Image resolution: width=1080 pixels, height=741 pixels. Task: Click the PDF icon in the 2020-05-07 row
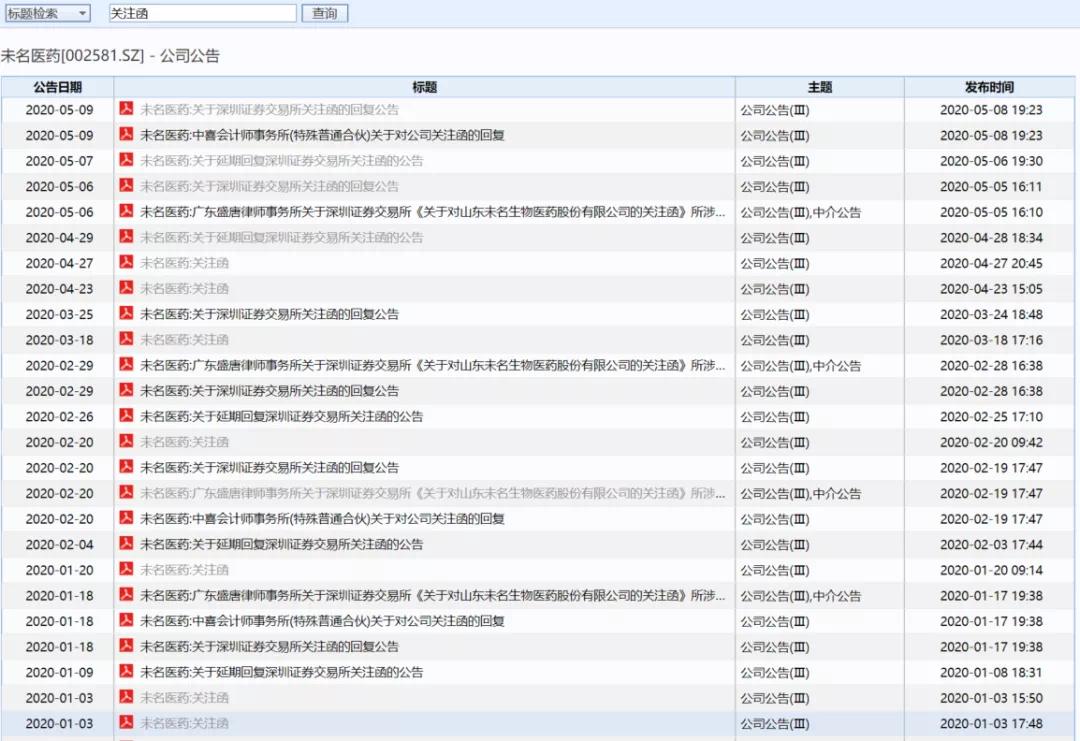[x=127, y=160]
